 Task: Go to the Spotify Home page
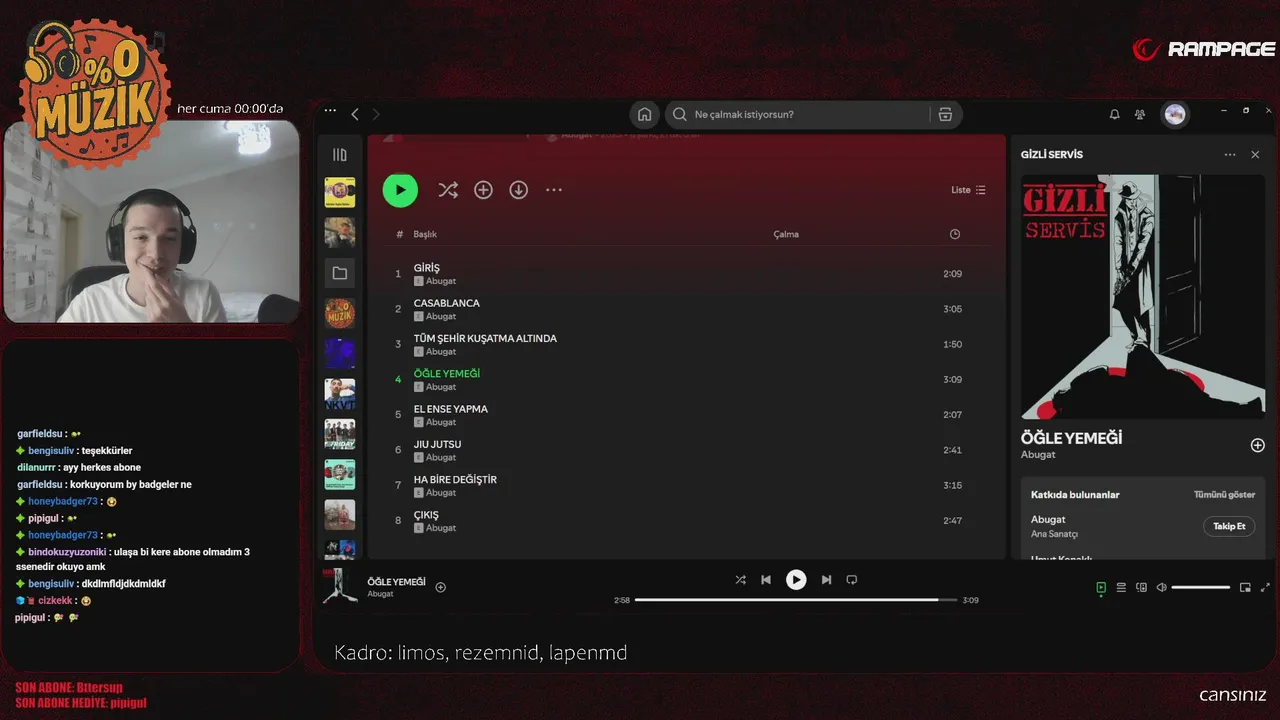645,114
